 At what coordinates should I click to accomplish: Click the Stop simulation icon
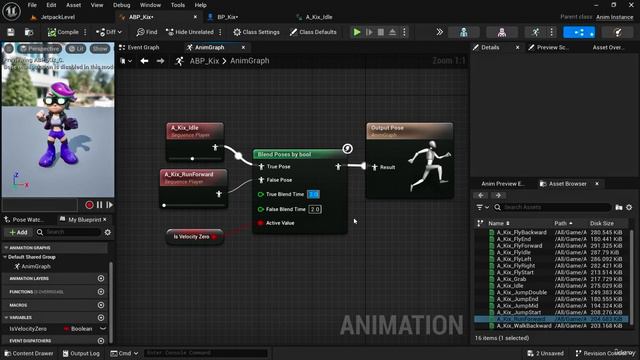[380, 32]
